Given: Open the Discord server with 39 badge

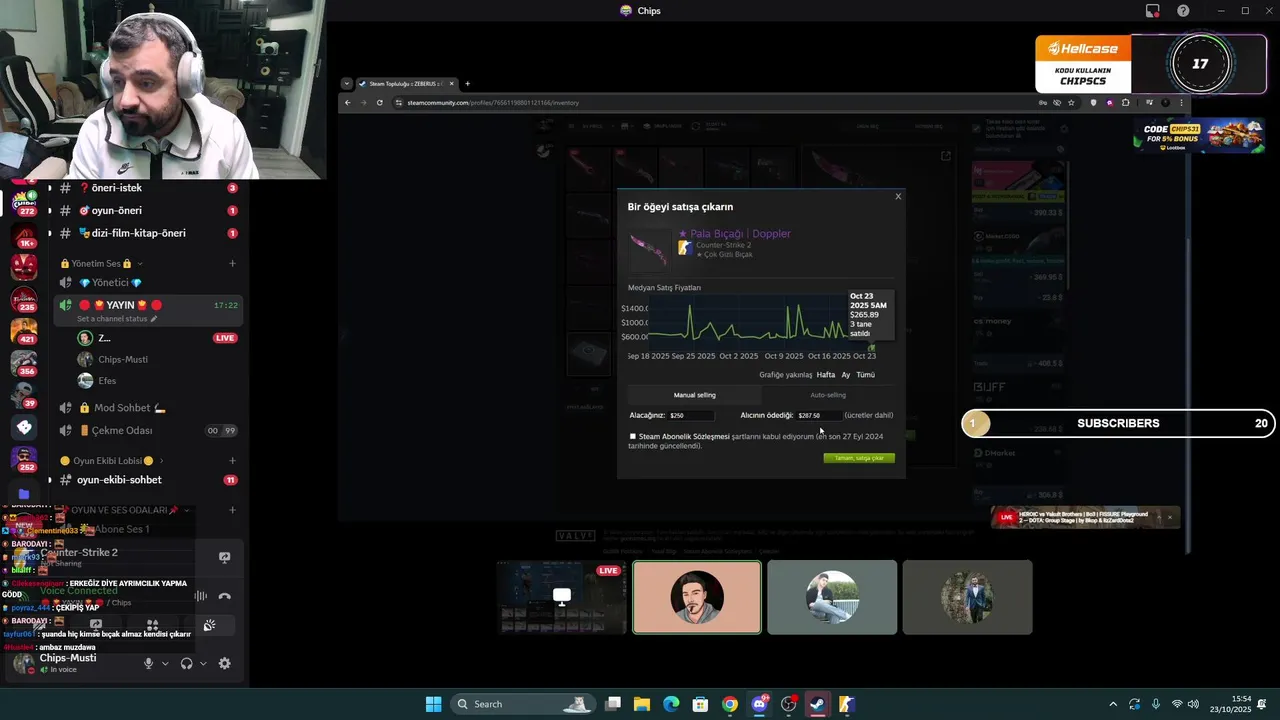Looking at the screenshot, I should pyautogui.click(x=24, y=394).
